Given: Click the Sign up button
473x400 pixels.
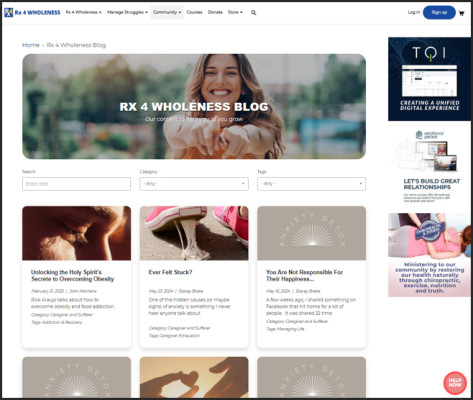Looking at the screenshot, I should tap(439, 12).
